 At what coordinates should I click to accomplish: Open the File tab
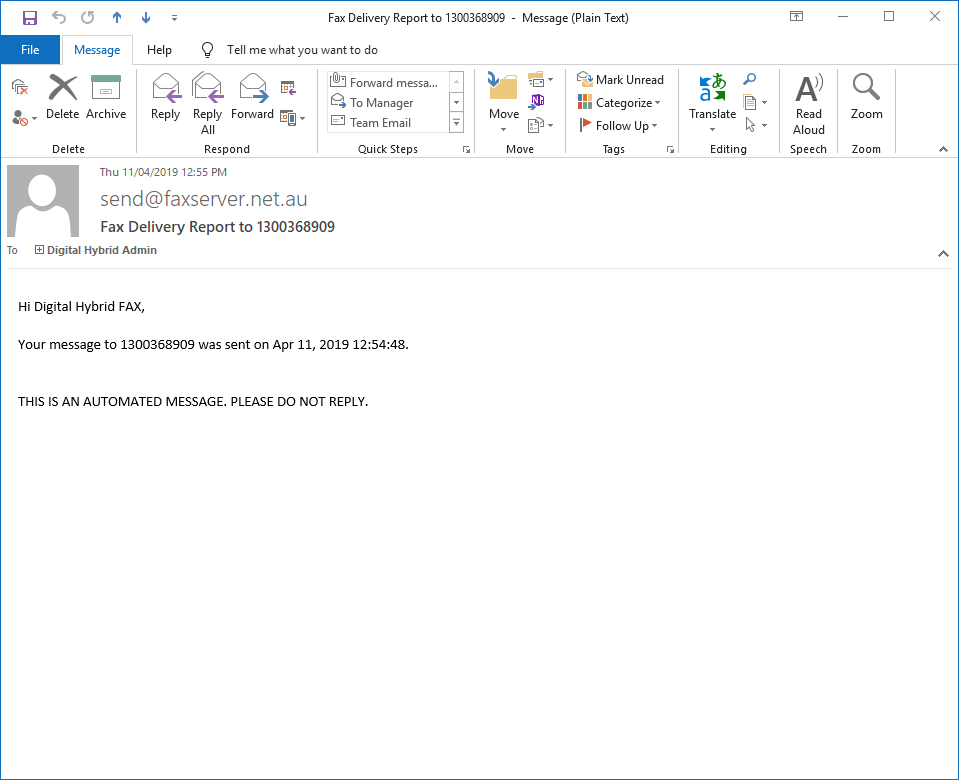tap(30, 50)
